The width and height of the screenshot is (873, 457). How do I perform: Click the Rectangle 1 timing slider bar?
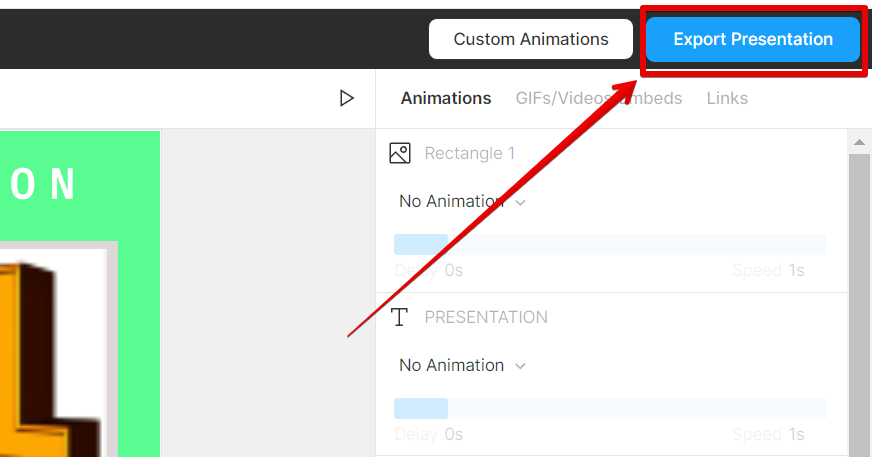coord(610,245)
